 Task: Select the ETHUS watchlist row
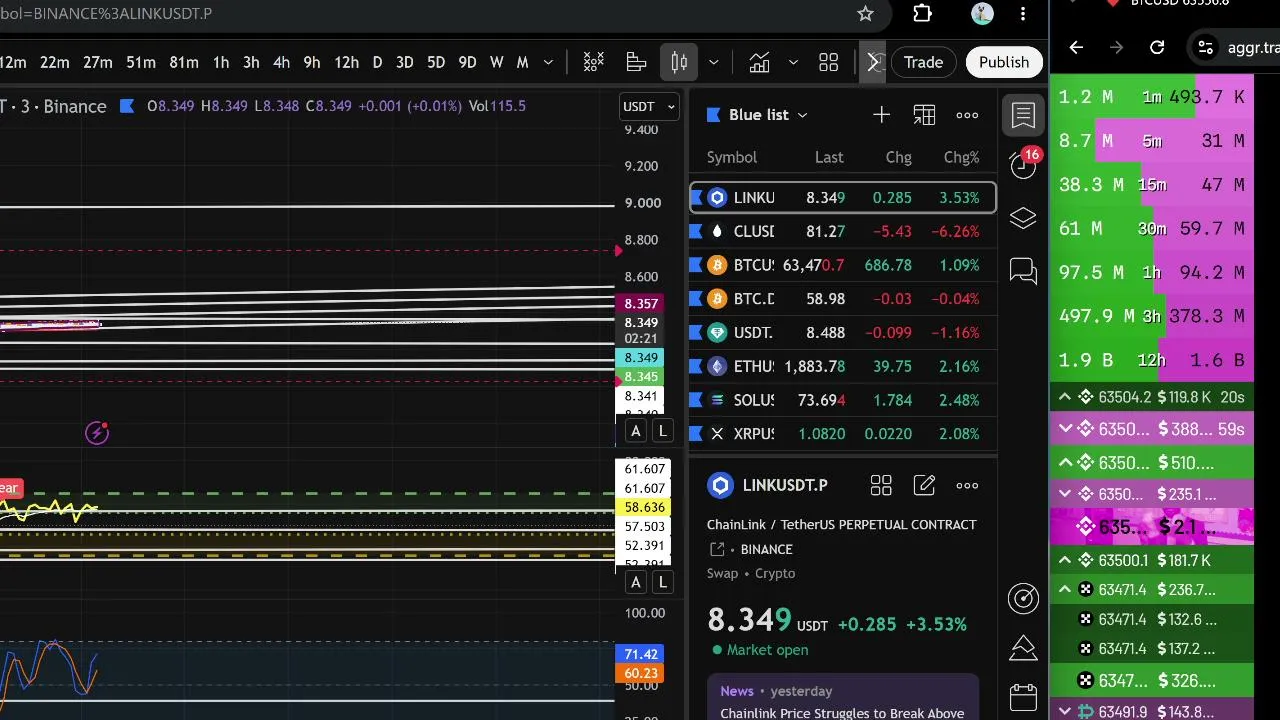[843, 367]
